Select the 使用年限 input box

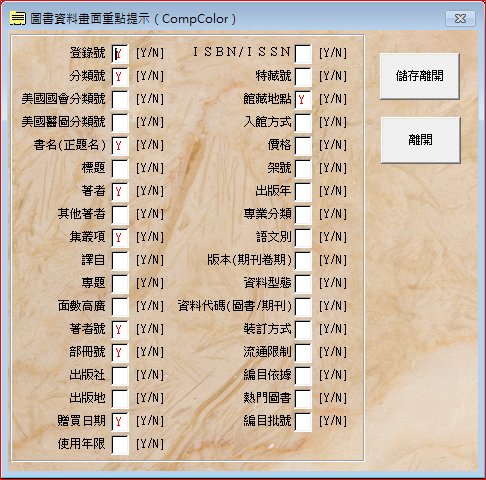[x=120, y=445]
